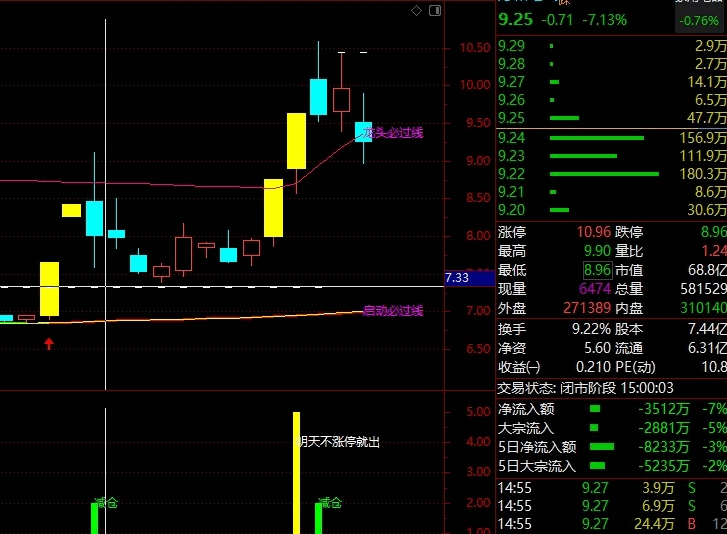
Task: Click the 大宗流入 value -2881万
Action: pos(663,428)
